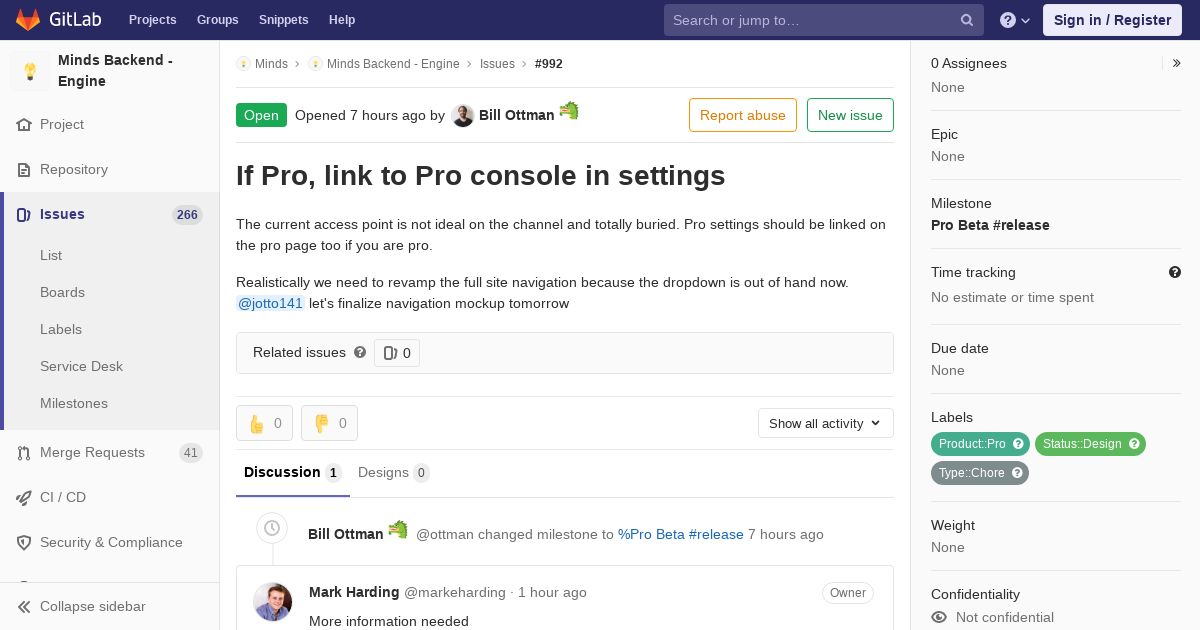Click the Security & Compliance shield icon

point(24,543)
